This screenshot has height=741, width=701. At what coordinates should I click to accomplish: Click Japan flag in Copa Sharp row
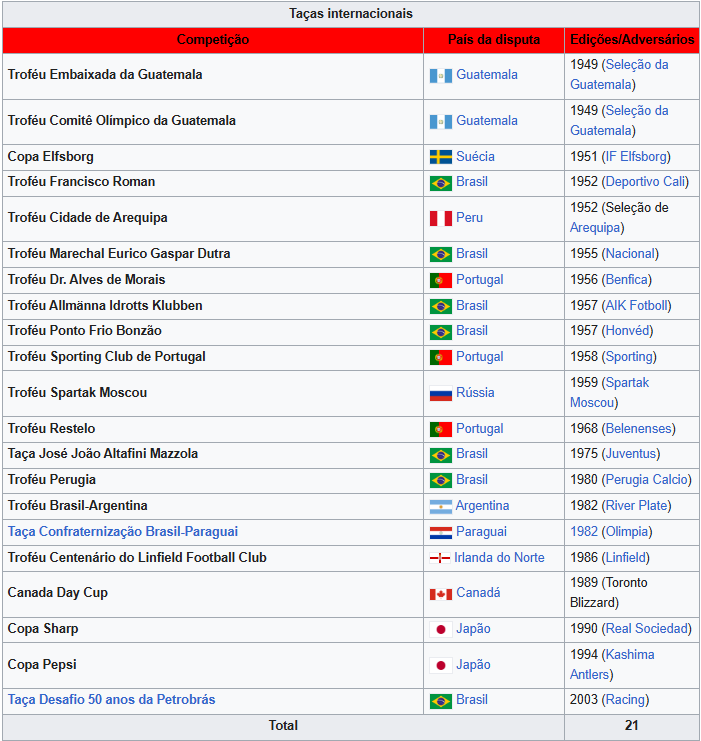pos(441,629)
